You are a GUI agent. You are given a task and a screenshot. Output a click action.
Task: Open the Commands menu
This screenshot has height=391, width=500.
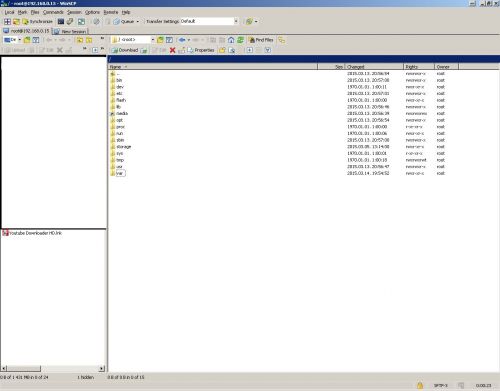point(53,12)
